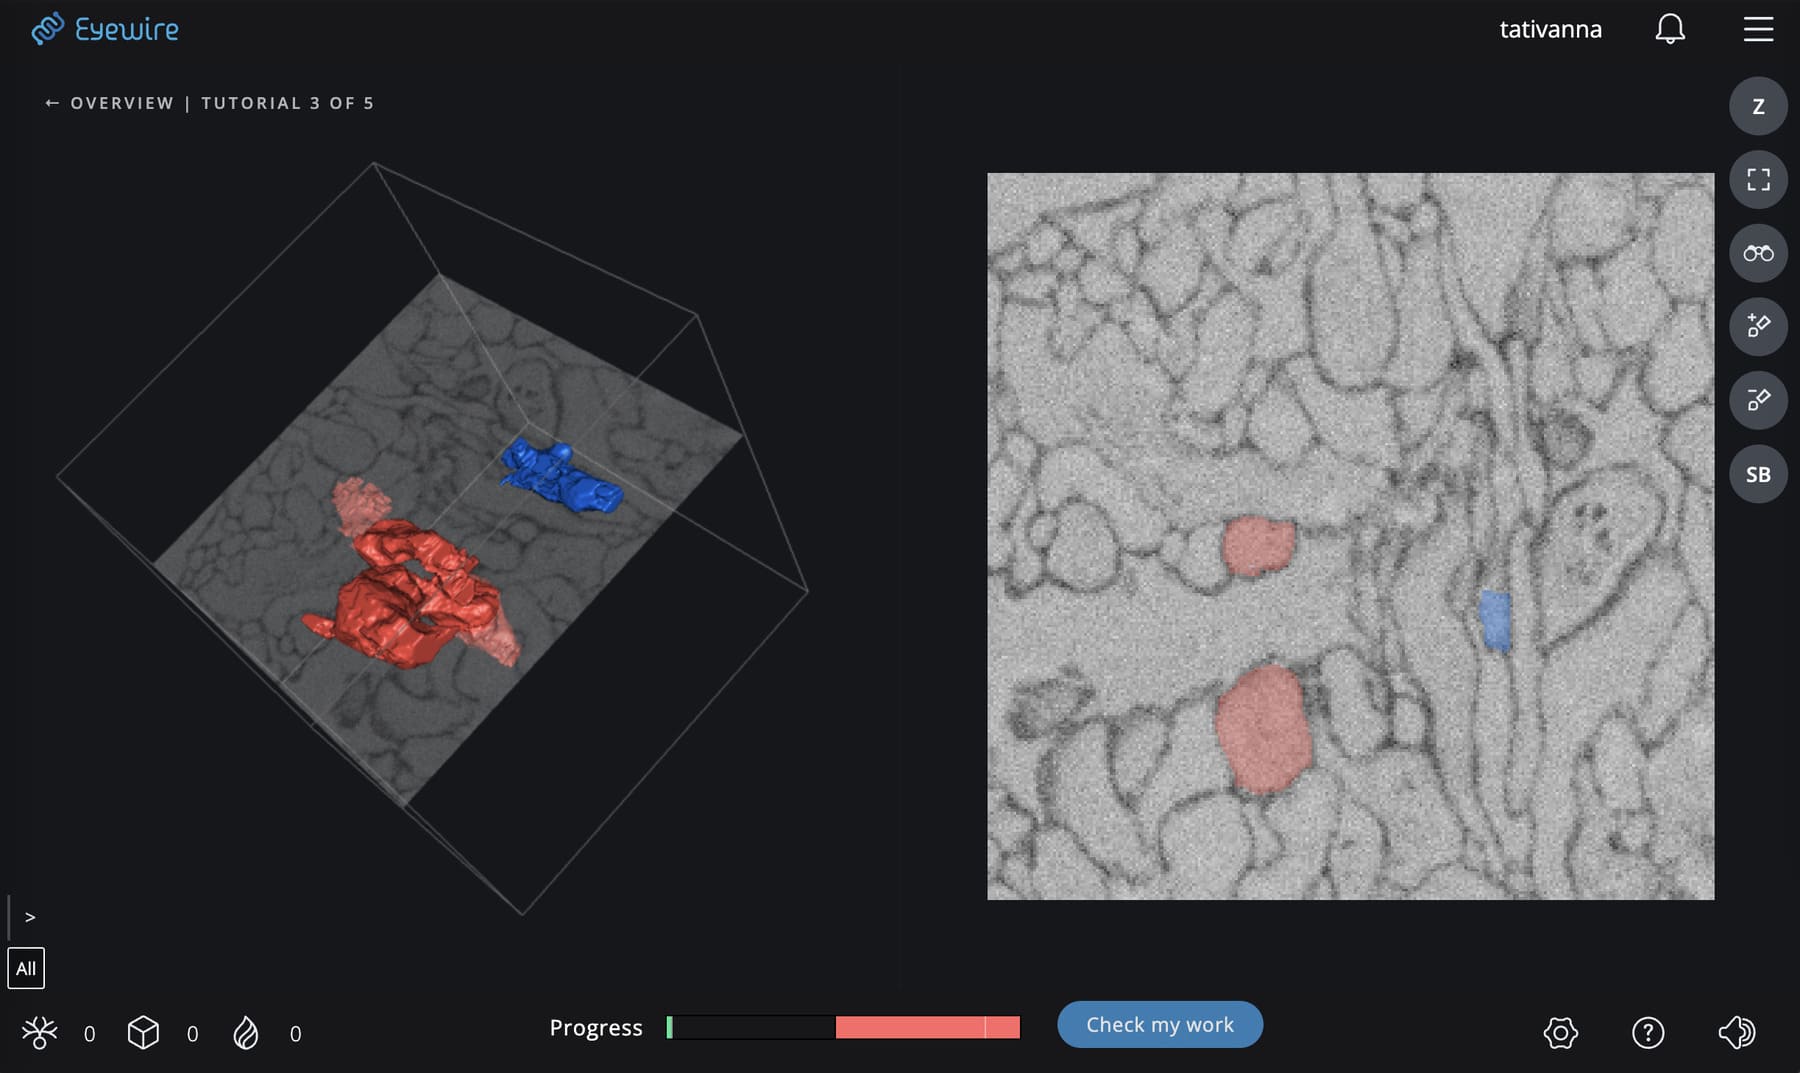Image resolution: width=1800 pixels, height=1073 pixels.
Task: Open settings gear
Action: [1560, 1033]
